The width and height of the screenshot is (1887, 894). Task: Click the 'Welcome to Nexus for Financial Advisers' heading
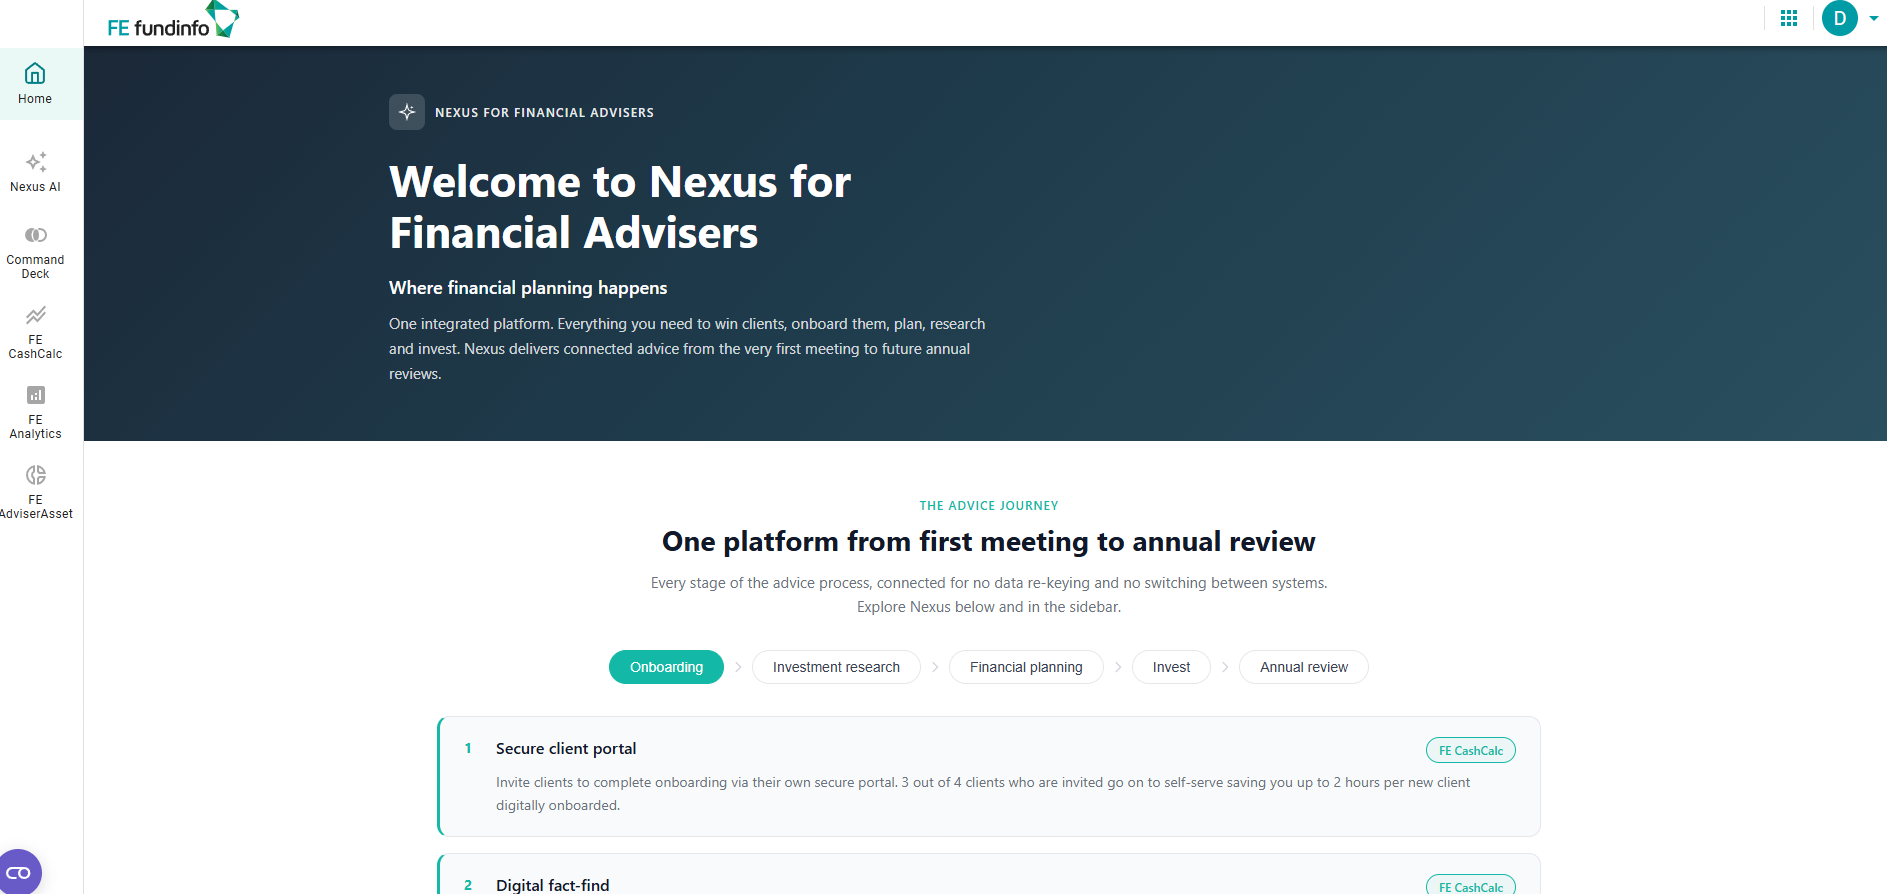620,207
